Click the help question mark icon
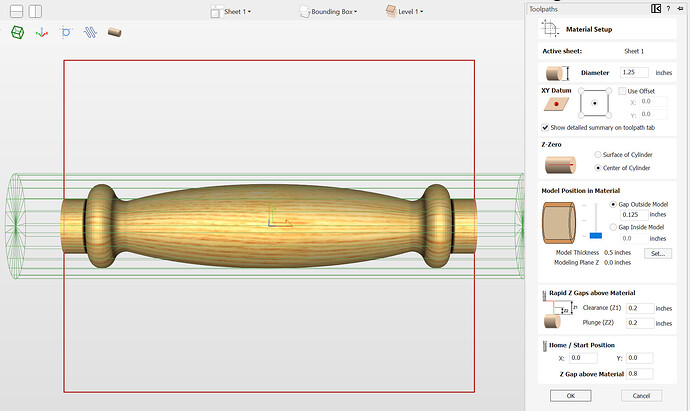The width and height of the screenshot is (690, 411). 668,8
